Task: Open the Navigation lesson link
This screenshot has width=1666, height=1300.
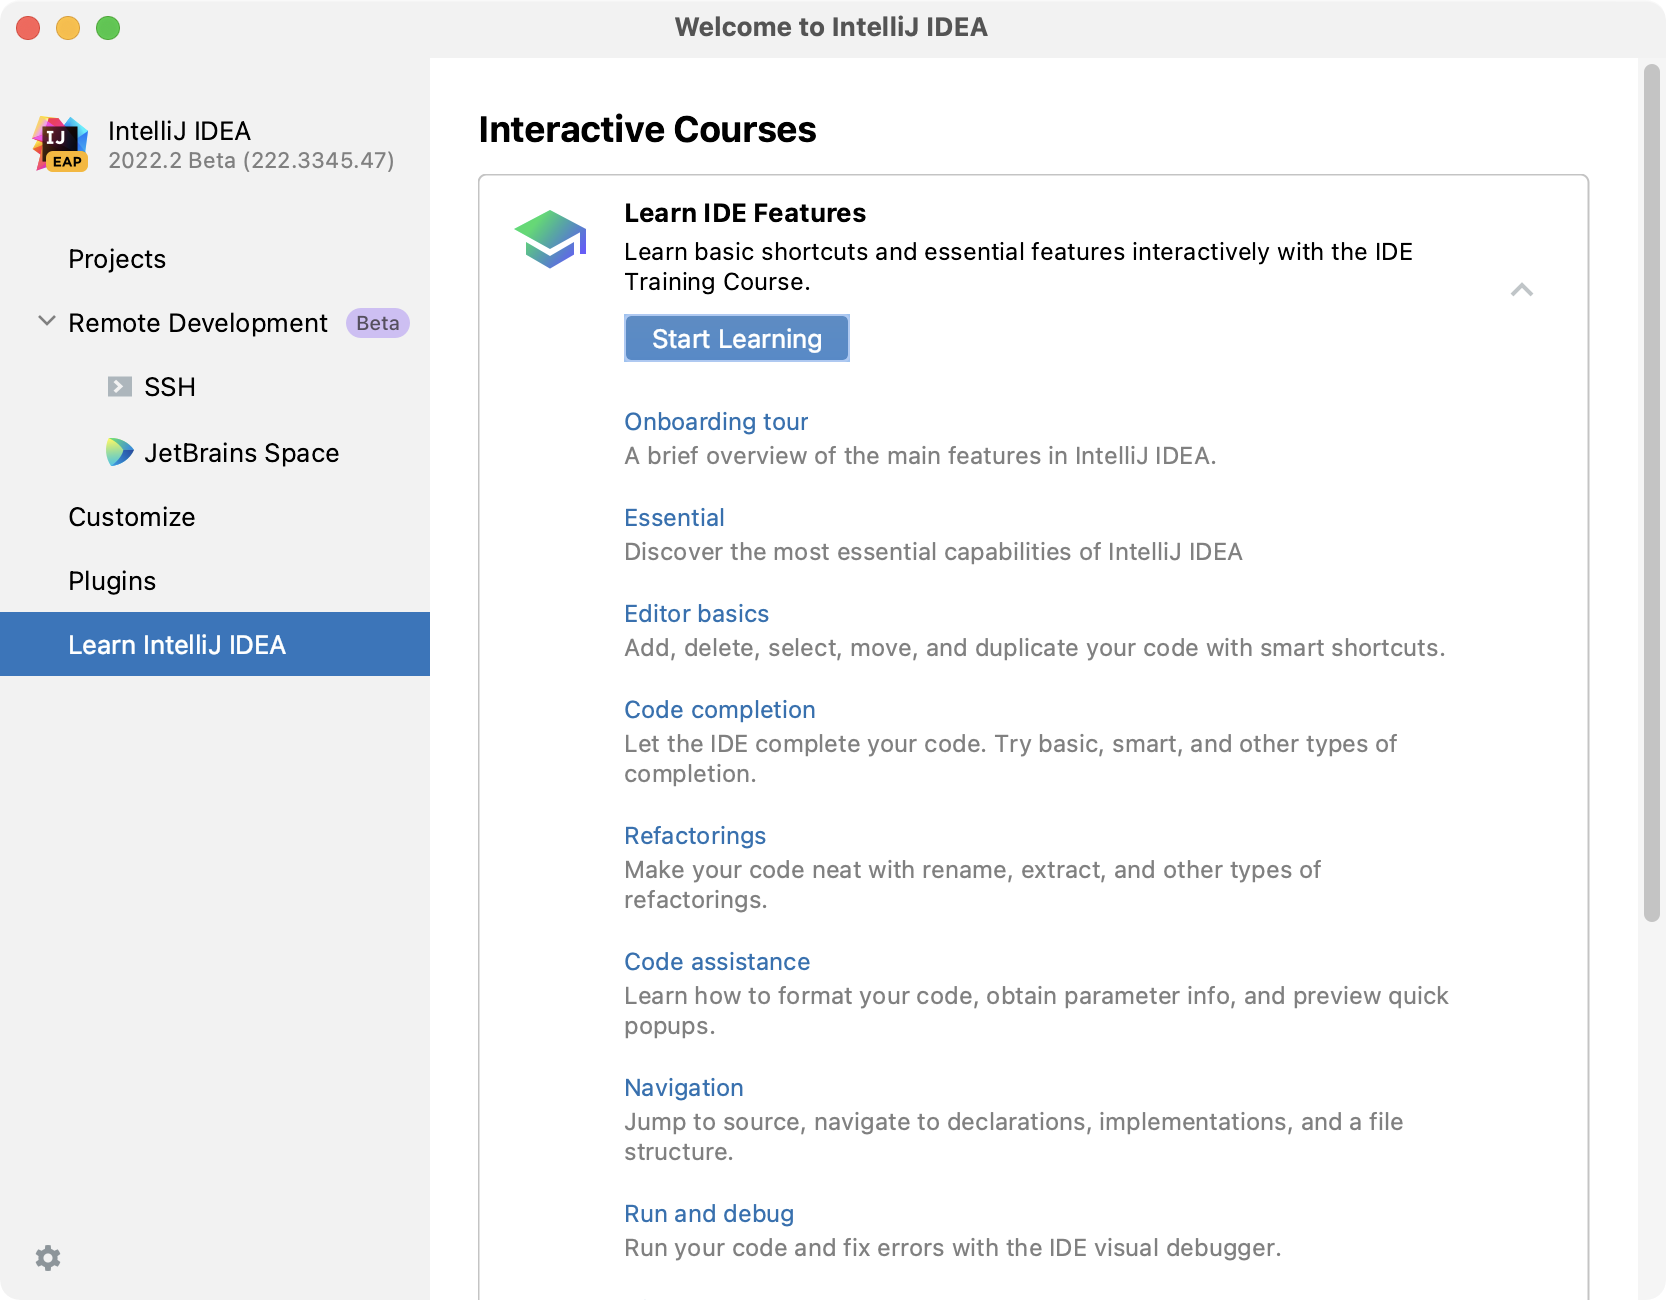Action: tap(684, 1088)
